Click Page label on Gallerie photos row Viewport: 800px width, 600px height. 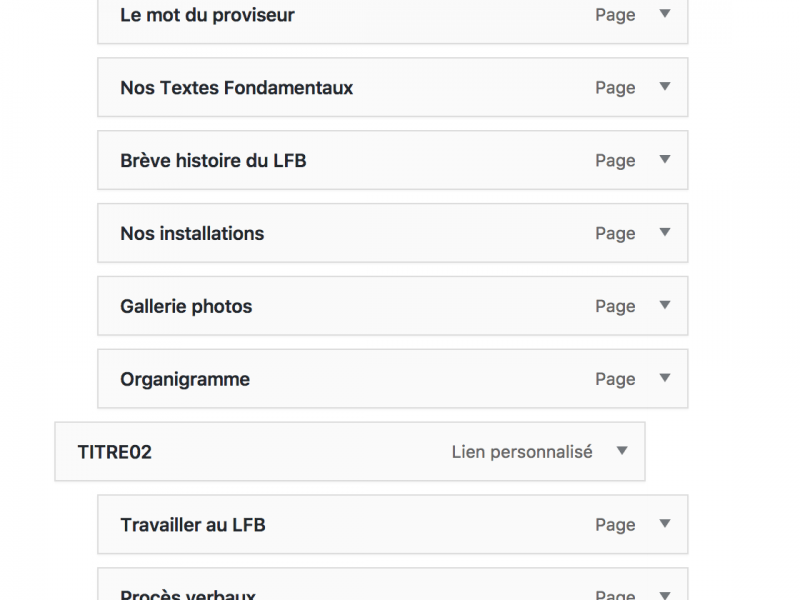(615, 307)
